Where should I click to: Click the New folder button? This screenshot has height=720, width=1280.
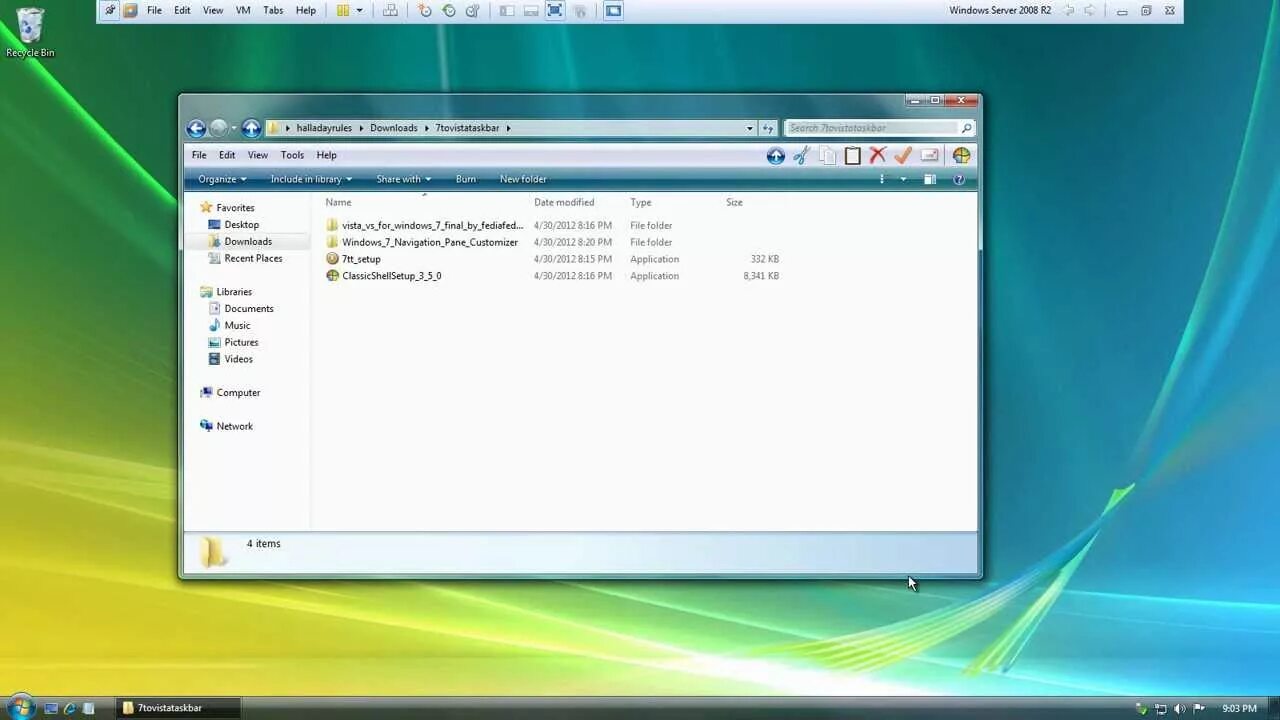tap(523, 179)
